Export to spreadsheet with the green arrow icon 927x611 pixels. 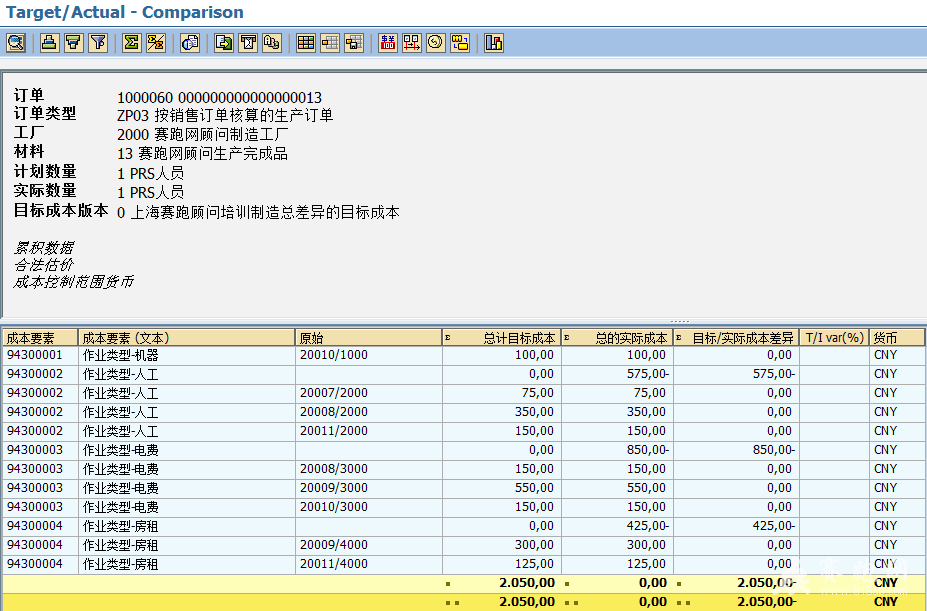pyautogui.click(x=224, y=43)
